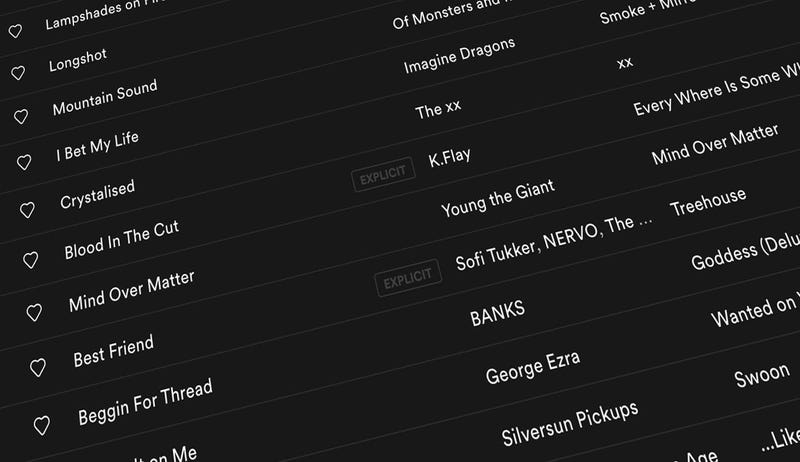Visit Silversun Pickups artist link

(x=569, y=424)
